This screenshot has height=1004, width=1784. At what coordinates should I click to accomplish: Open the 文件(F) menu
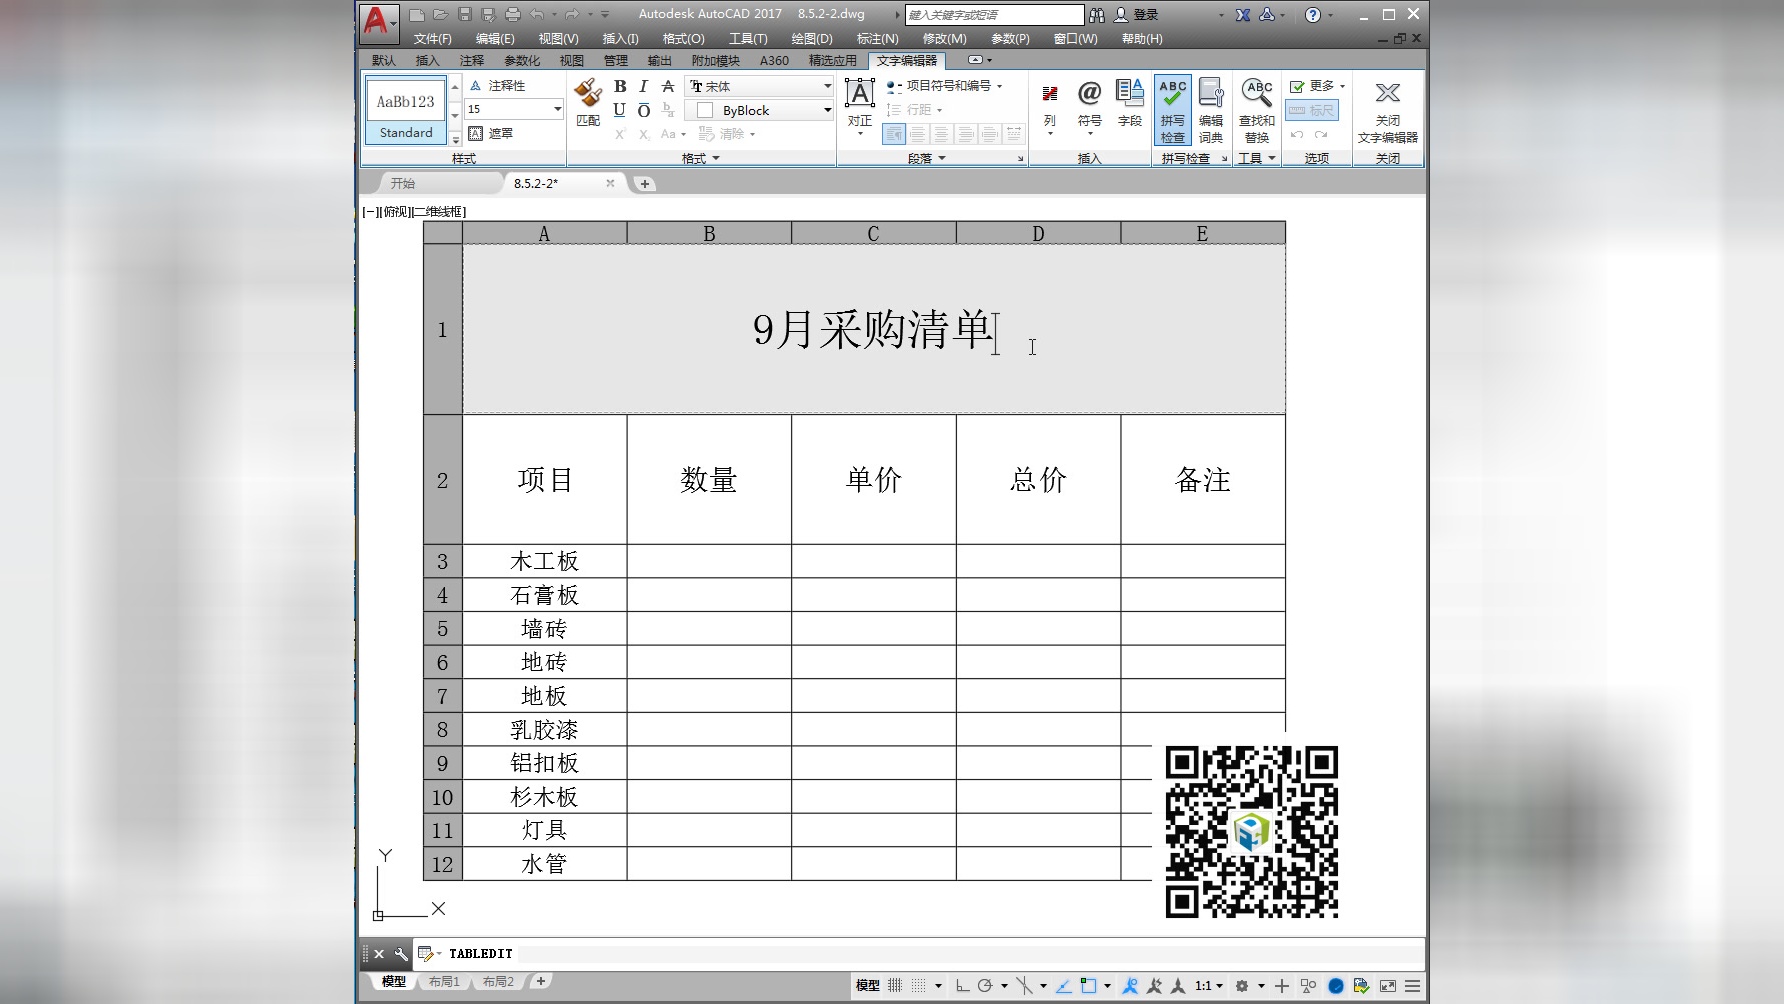click(432, 39)
